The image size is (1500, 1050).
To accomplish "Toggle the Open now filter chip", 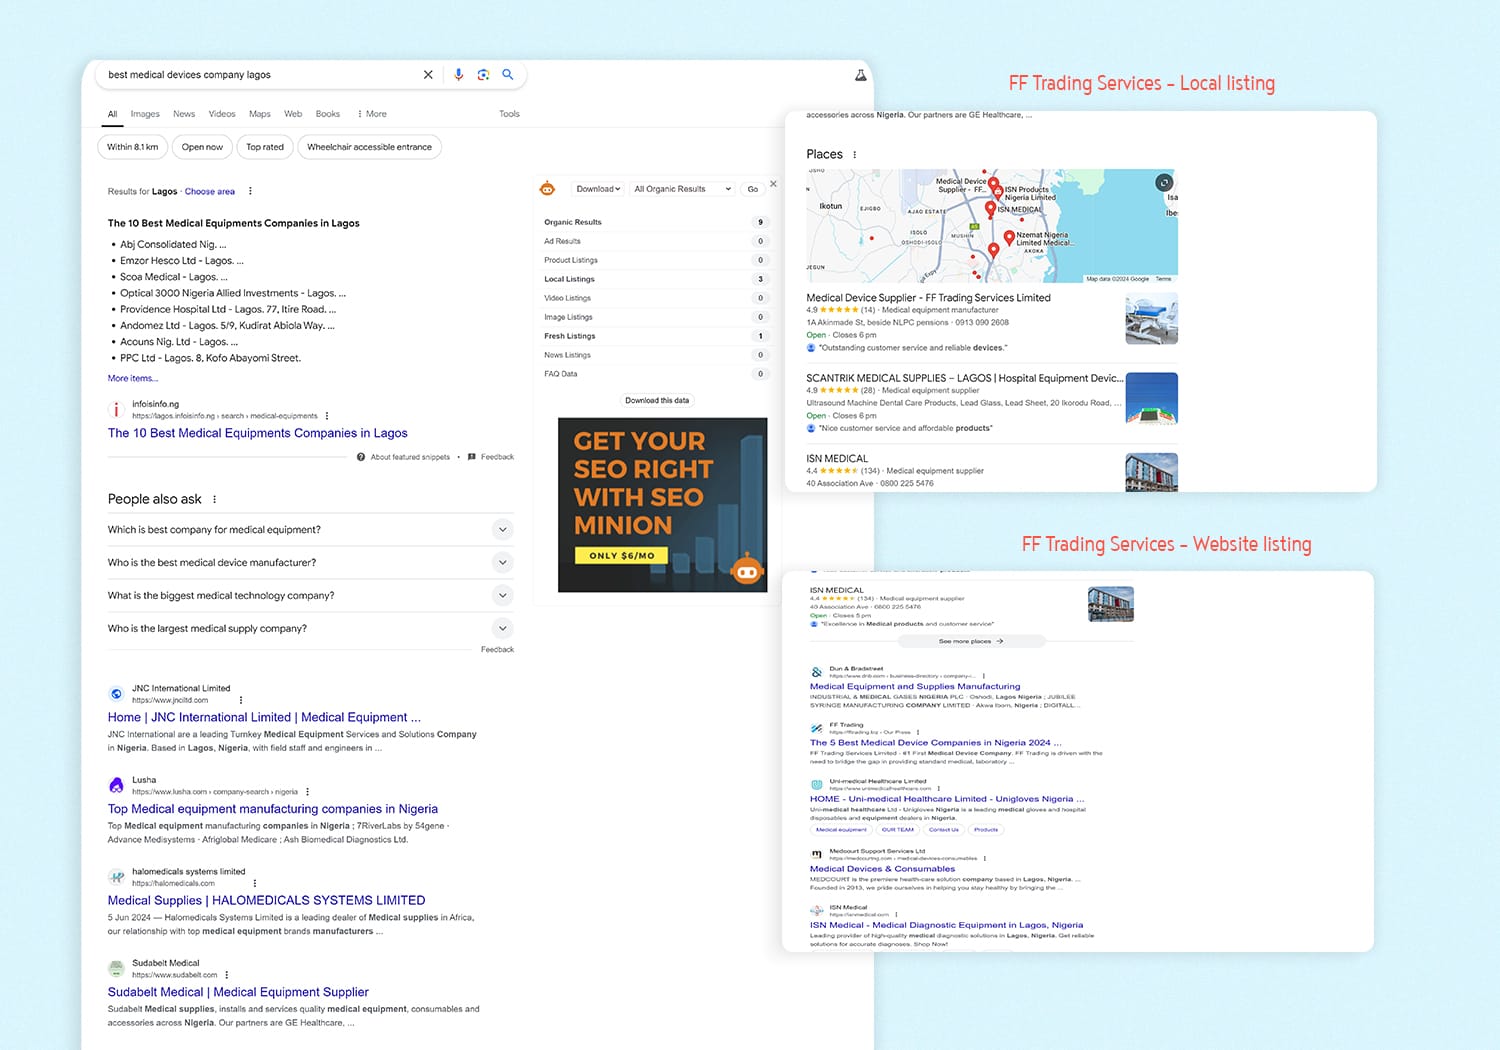I will coord(202,147).
